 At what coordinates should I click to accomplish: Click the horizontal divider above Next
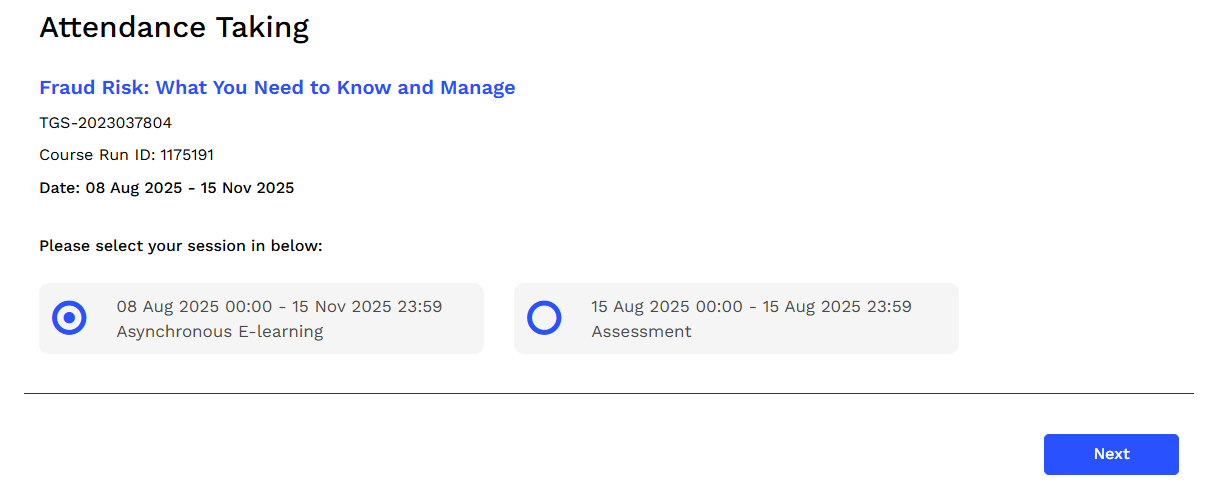(x=608, y=393)
